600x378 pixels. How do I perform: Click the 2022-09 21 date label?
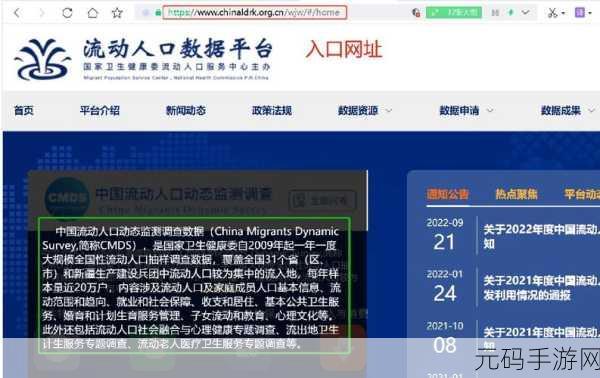tap(445, 236)
